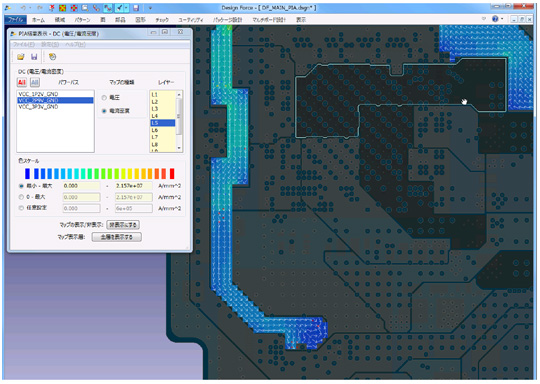540x384 pixels.
Task: Click the dark blue color scale swatch
Action: coord(28,173)
